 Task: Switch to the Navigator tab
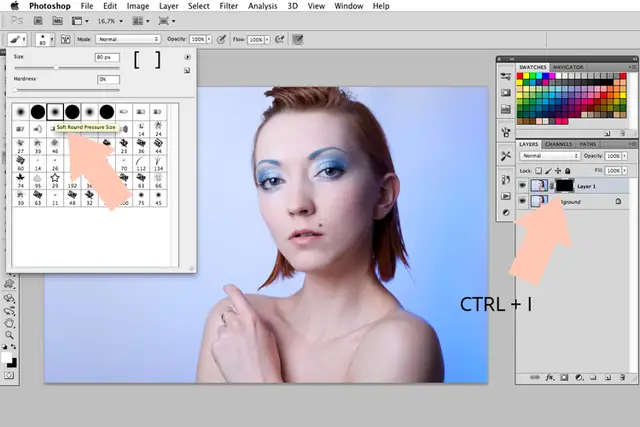click(568, 66)
